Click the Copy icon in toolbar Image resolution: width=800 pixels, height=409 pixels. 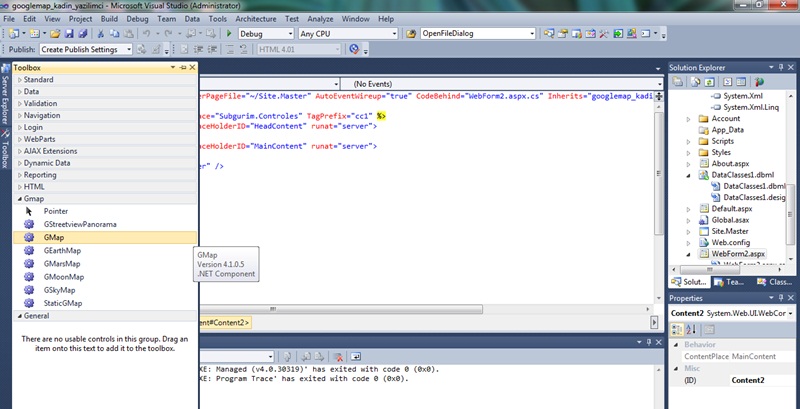pos(114,34)
